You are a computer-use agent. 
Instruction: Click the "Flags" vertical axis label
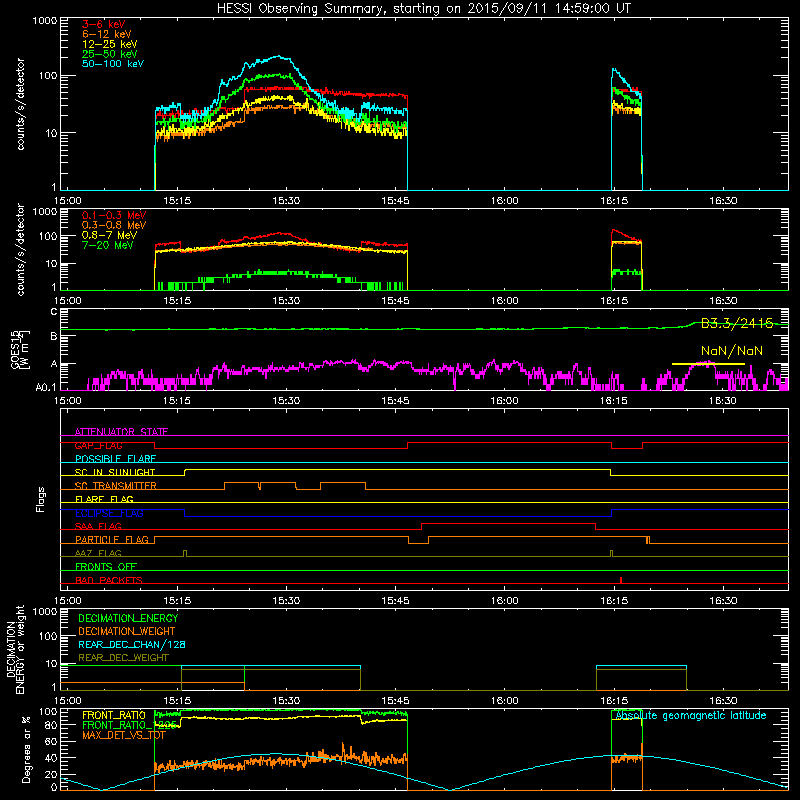tap(41, 499)
